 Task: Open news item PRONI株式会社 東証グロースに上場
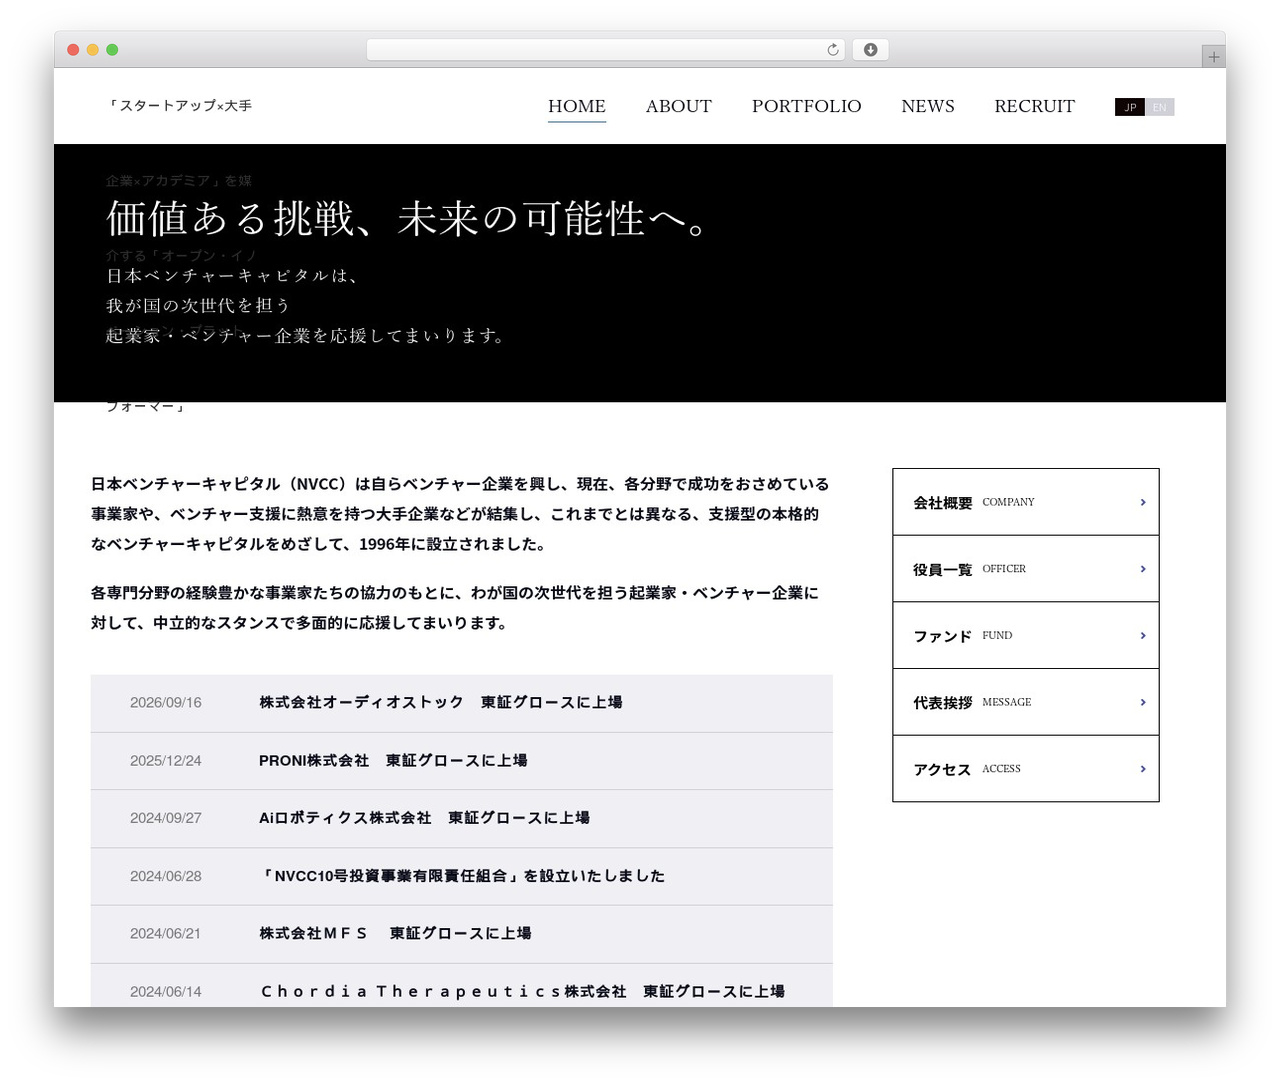393,761
